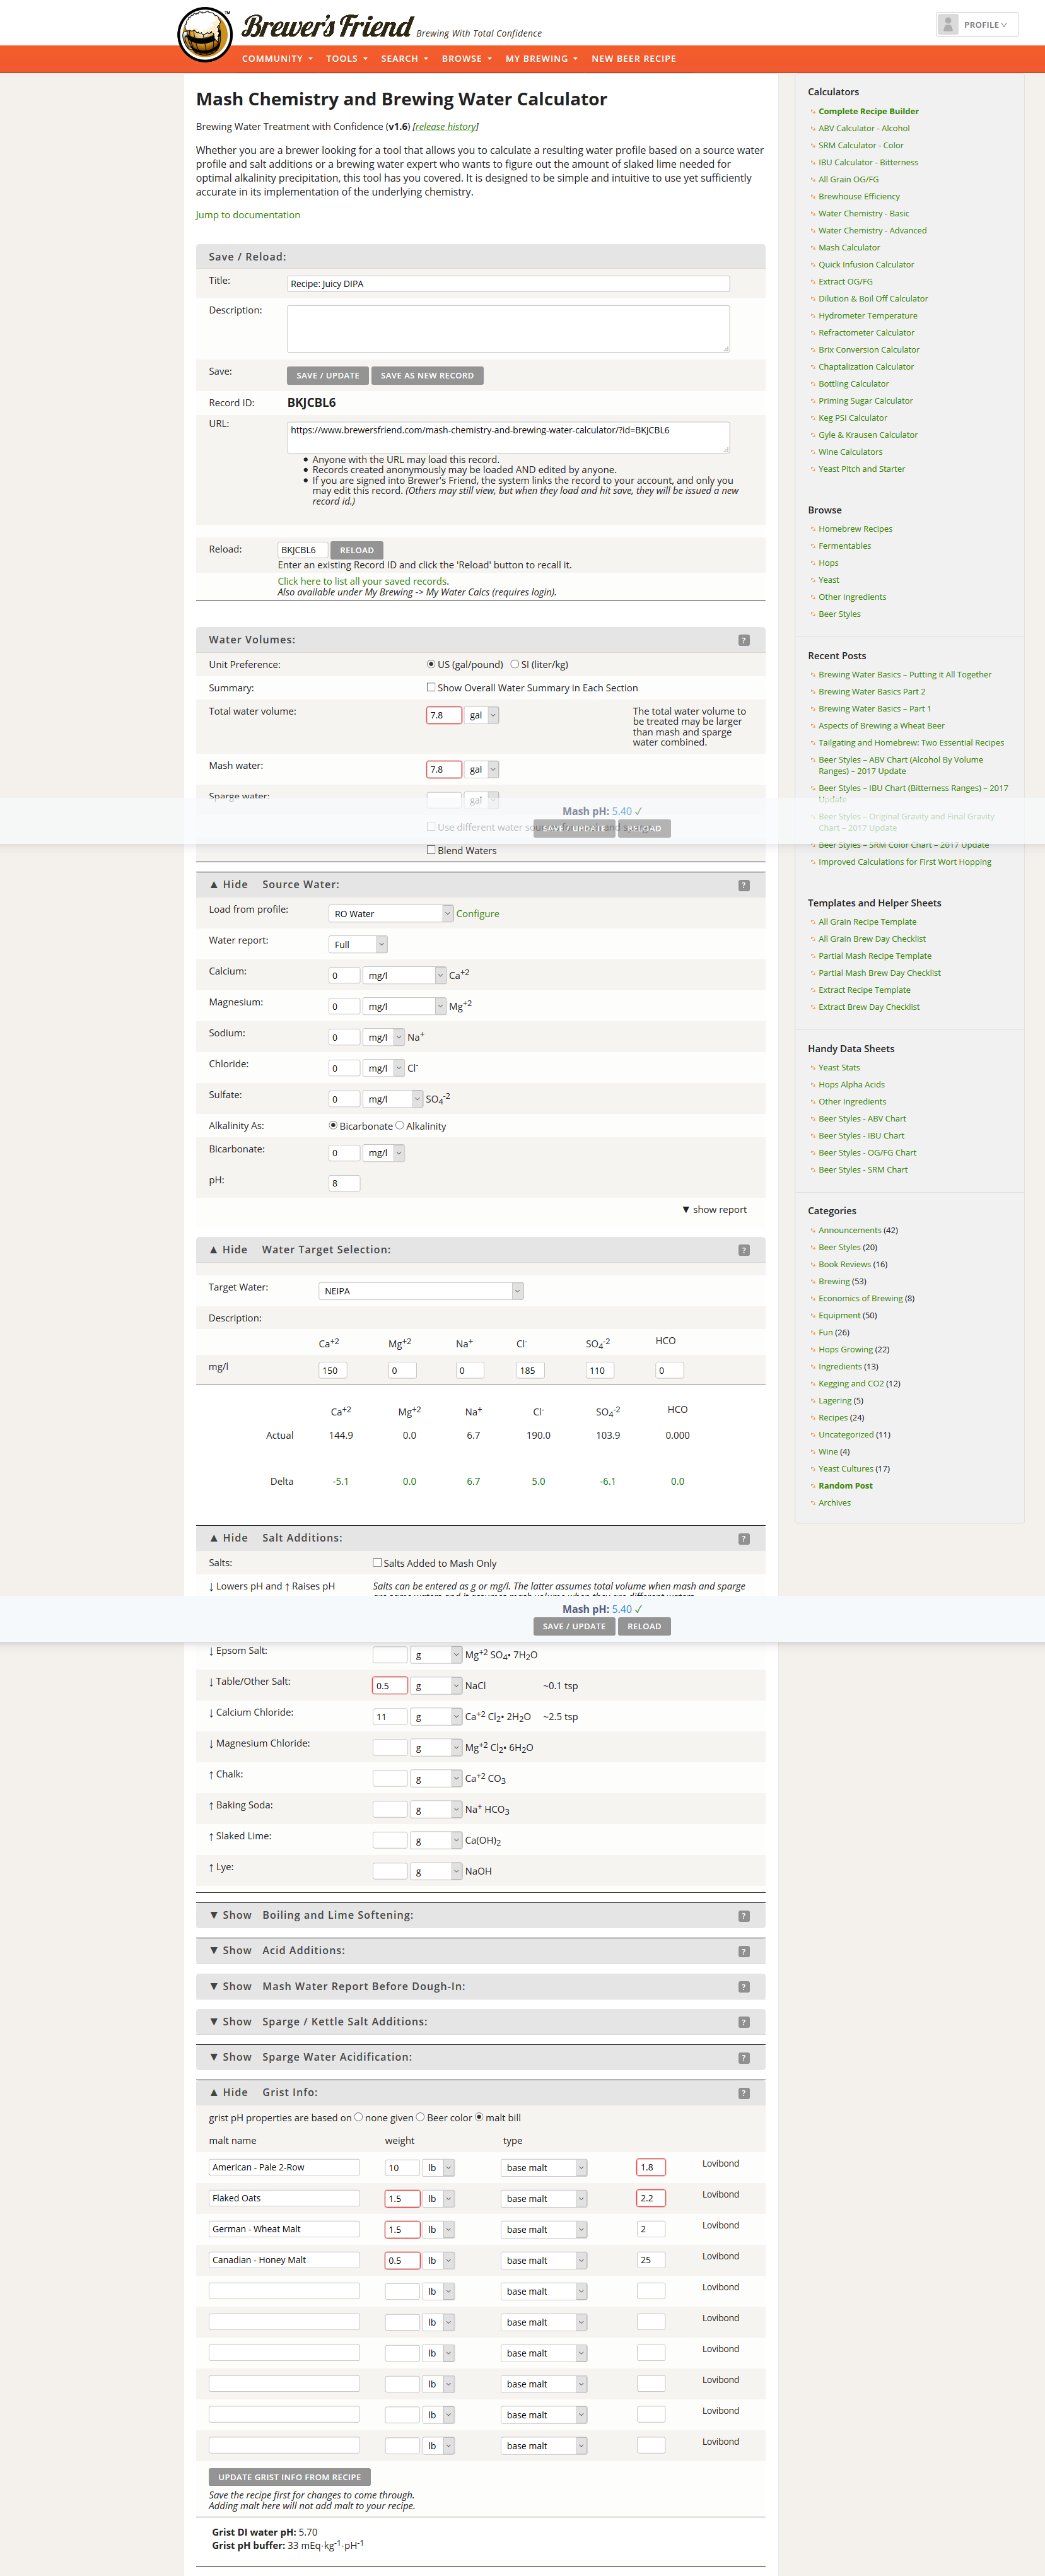Screen dimensions: 1045x2576
Task: Expand the show report toggle
Action: (x=714, y=1210)
